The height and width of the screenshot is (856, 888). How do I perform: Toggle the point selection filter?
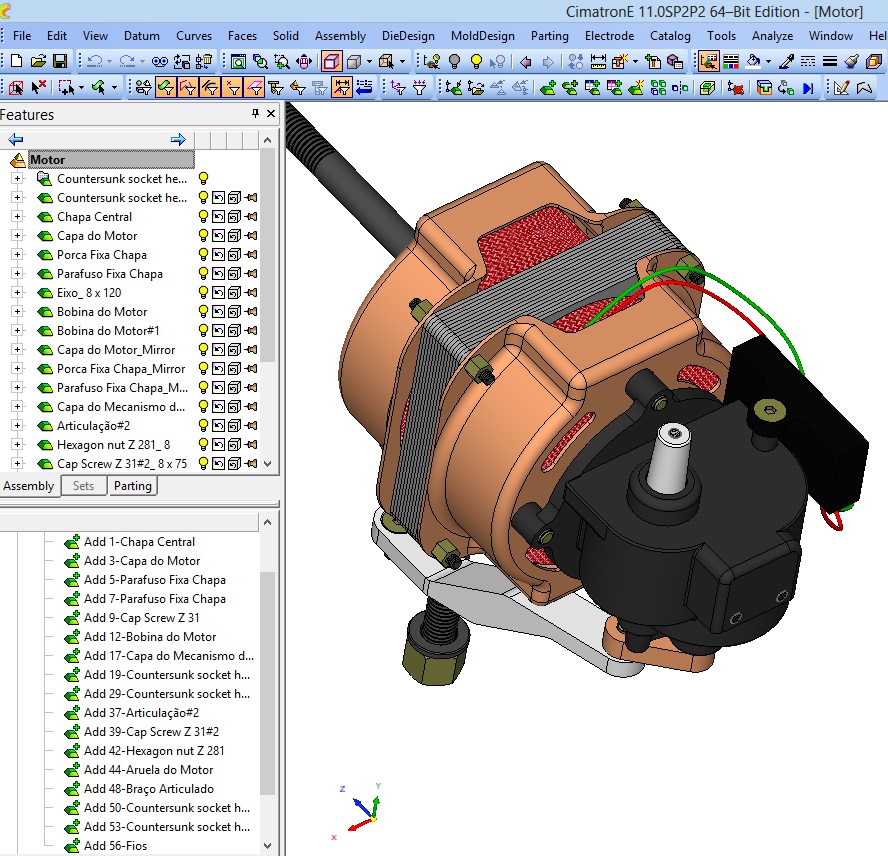pyautogui.click(x=233, y=87)
